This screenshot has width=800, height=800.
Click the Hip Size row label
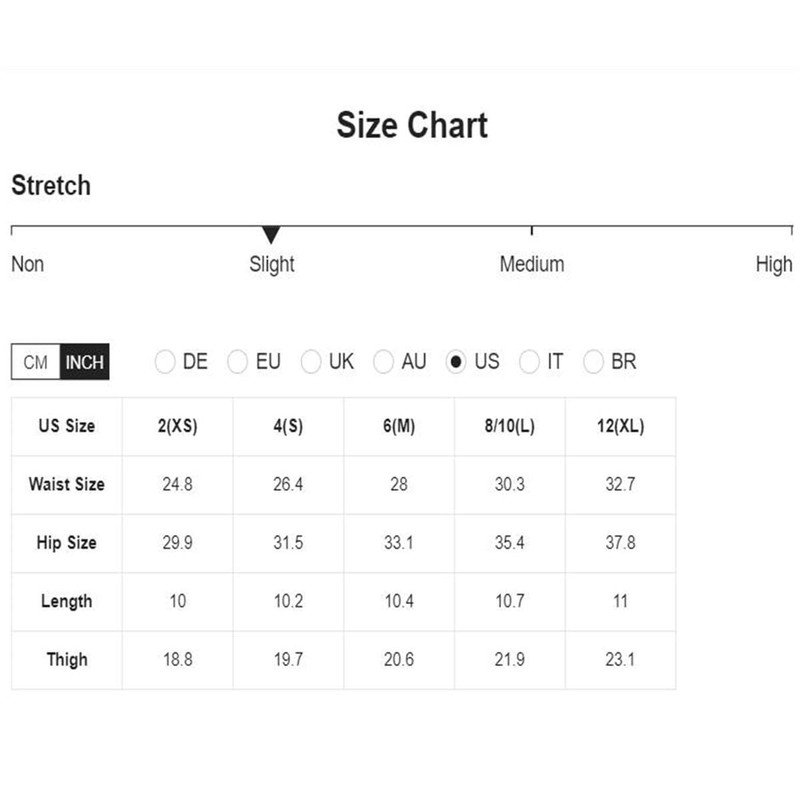(66, 543)
